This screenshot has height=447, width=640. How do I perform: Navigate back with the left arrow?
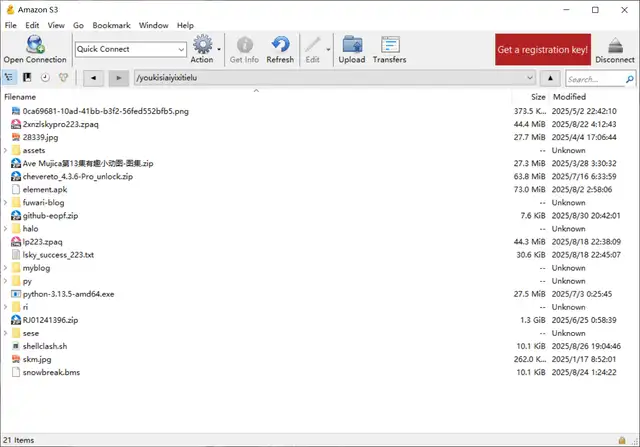(x=92, y=78)
